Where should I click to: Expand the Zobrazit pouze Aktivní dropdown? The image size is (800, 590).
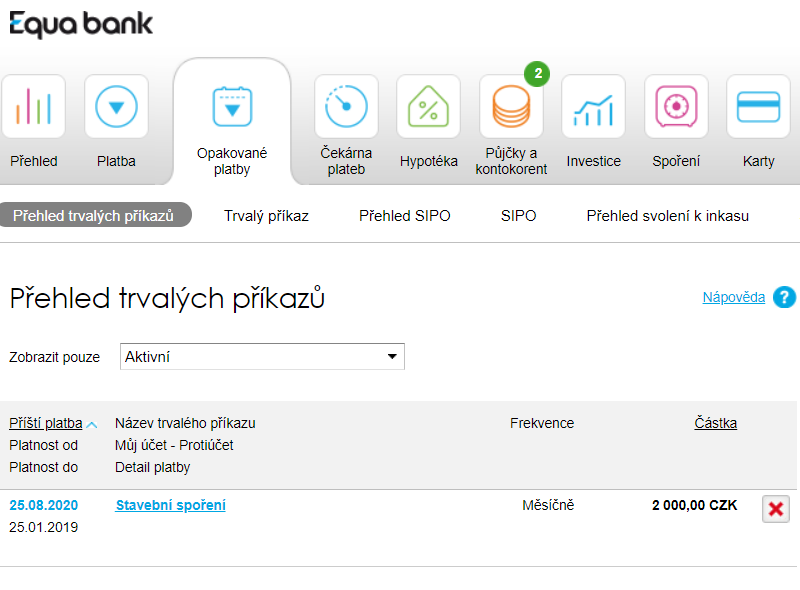point(262,356)
